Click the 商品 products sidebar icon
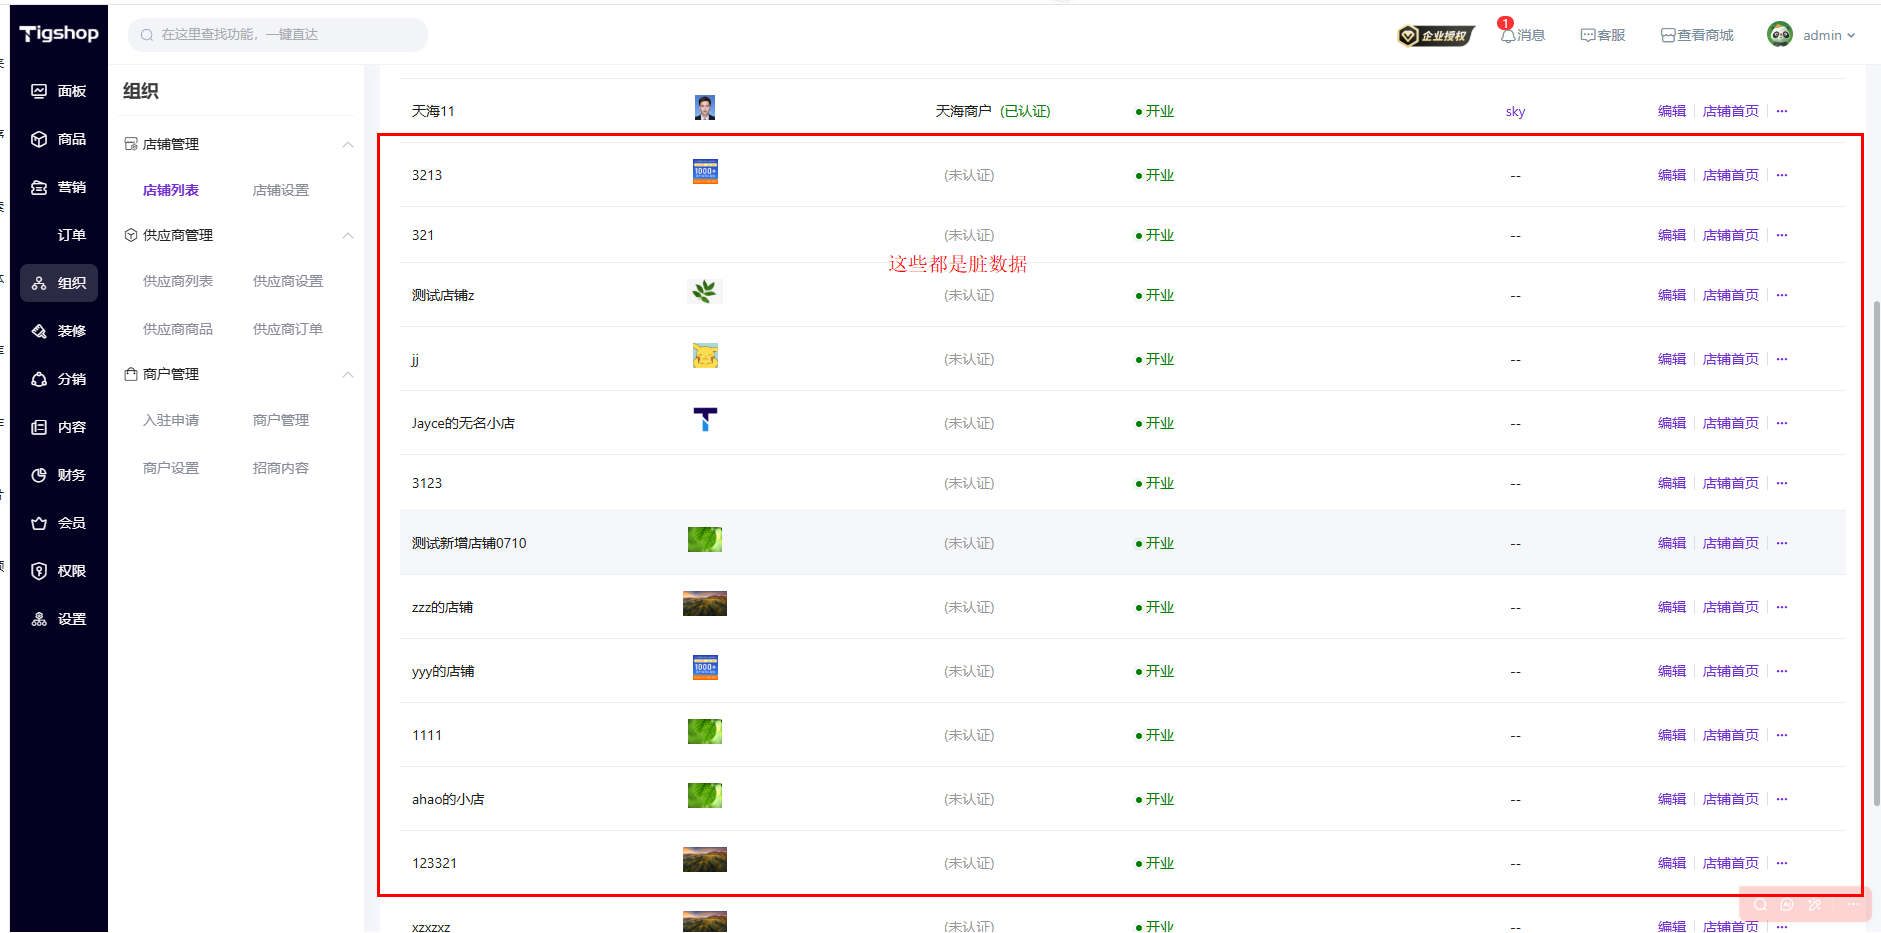1881x933 pixels. [x=39, y=139]
